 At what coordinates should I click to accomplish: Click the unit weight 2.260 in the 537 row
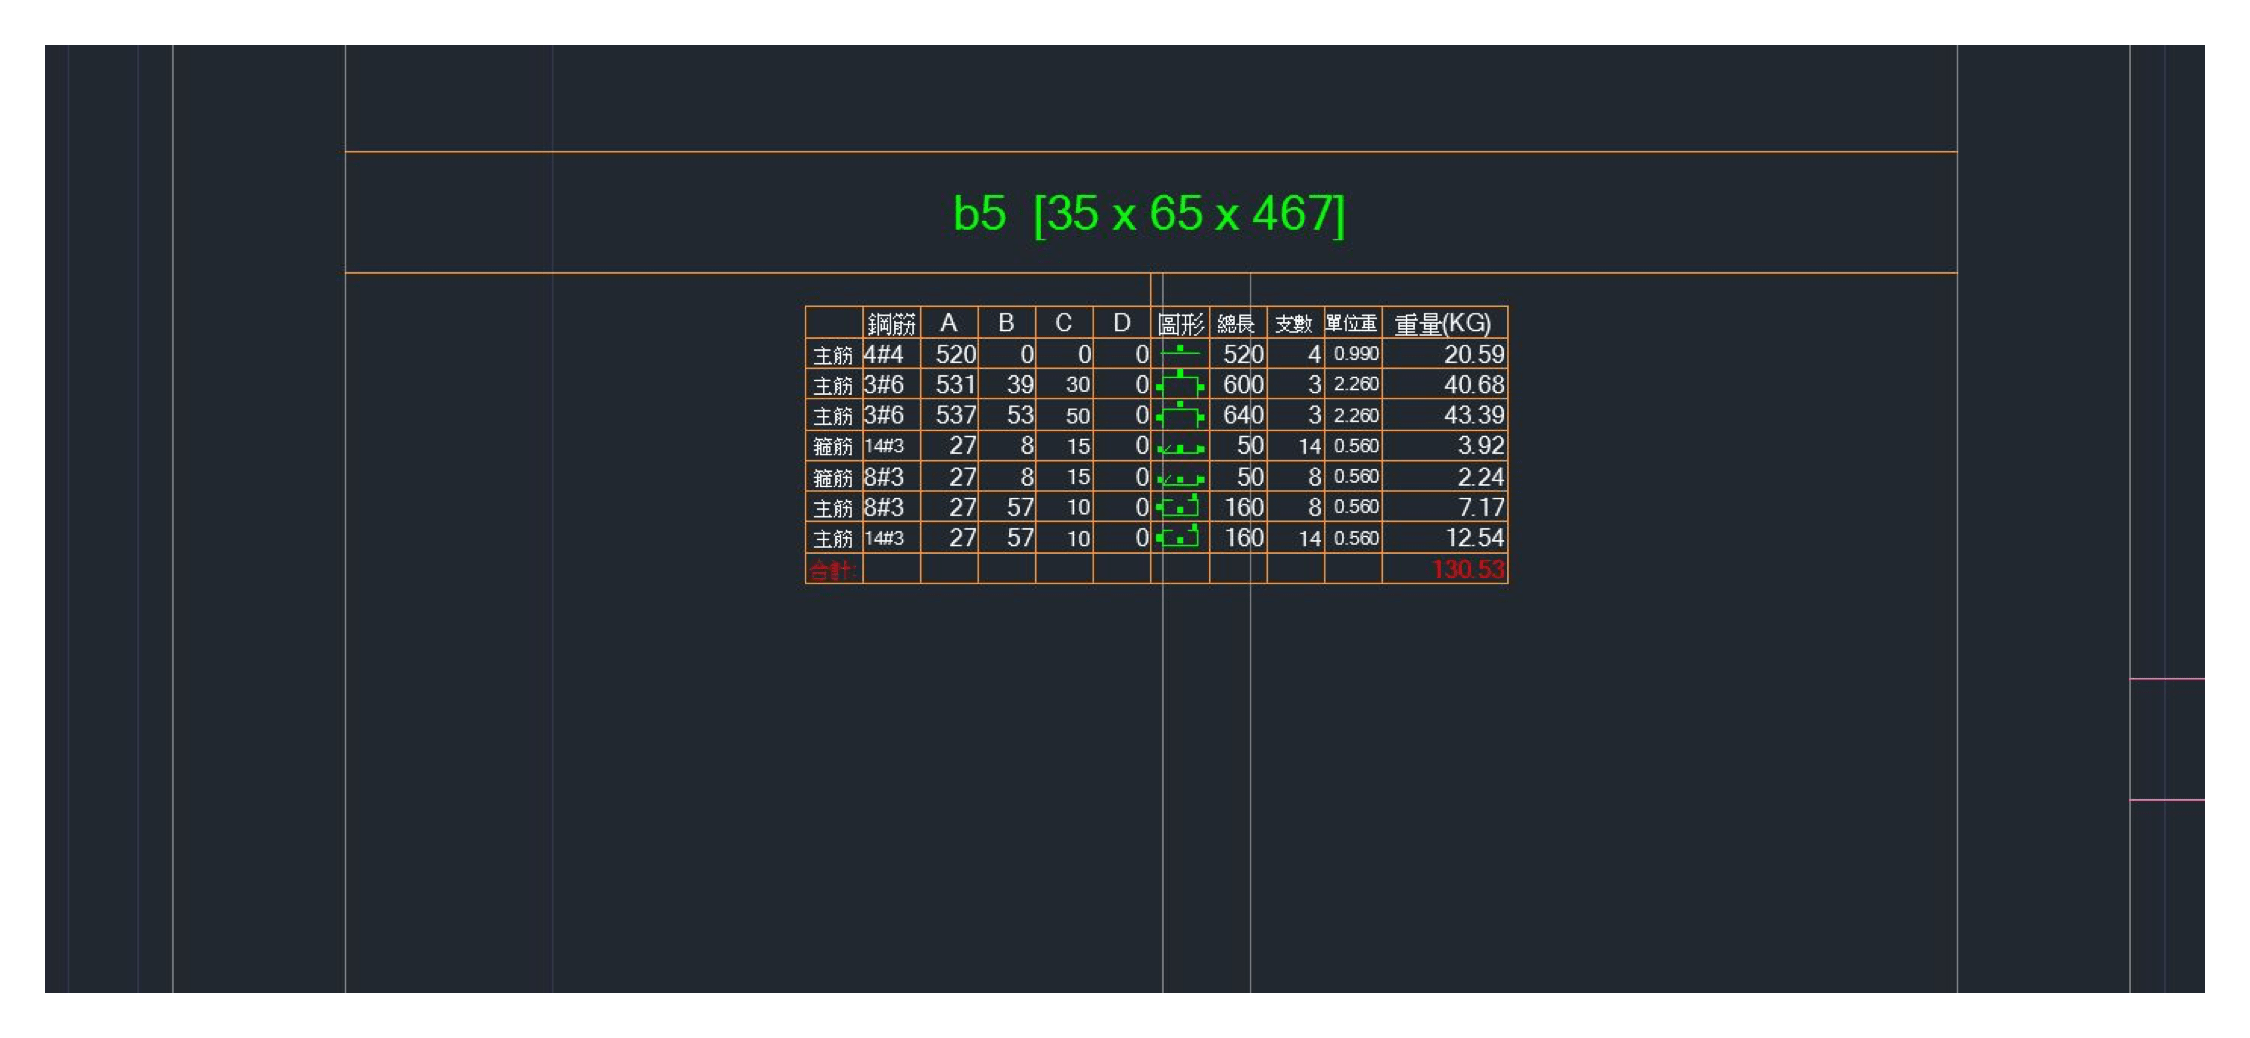(1356, 415)
